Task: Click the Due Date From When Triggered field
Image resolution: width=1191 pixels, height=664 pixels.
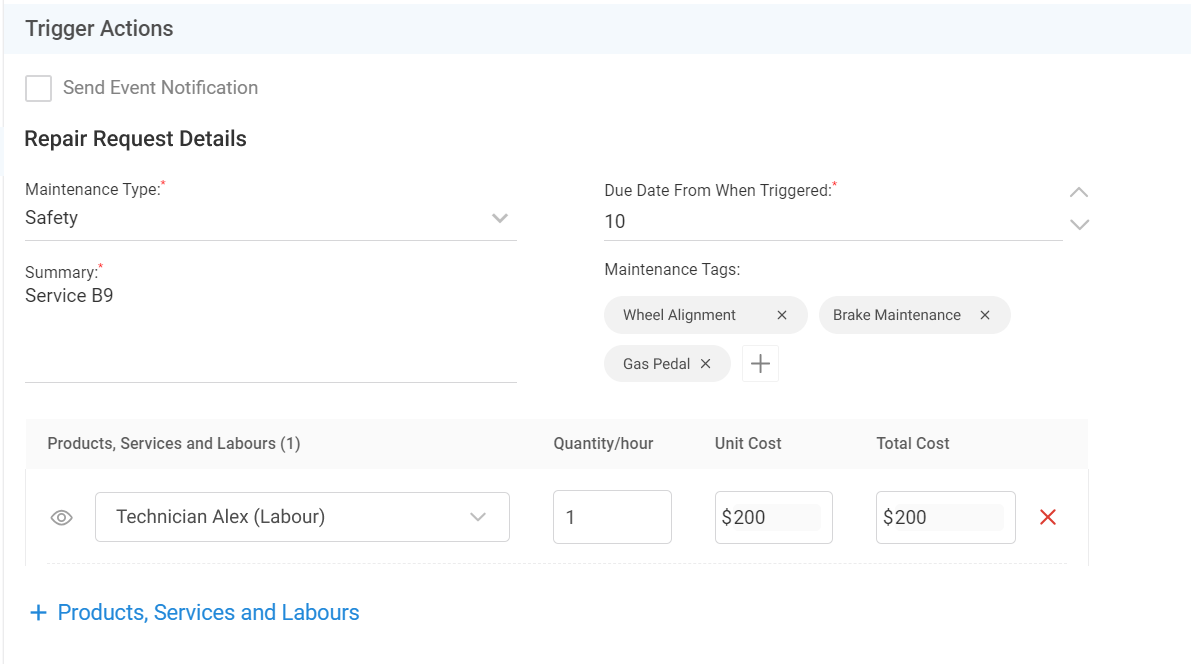Action: point(832,222)
